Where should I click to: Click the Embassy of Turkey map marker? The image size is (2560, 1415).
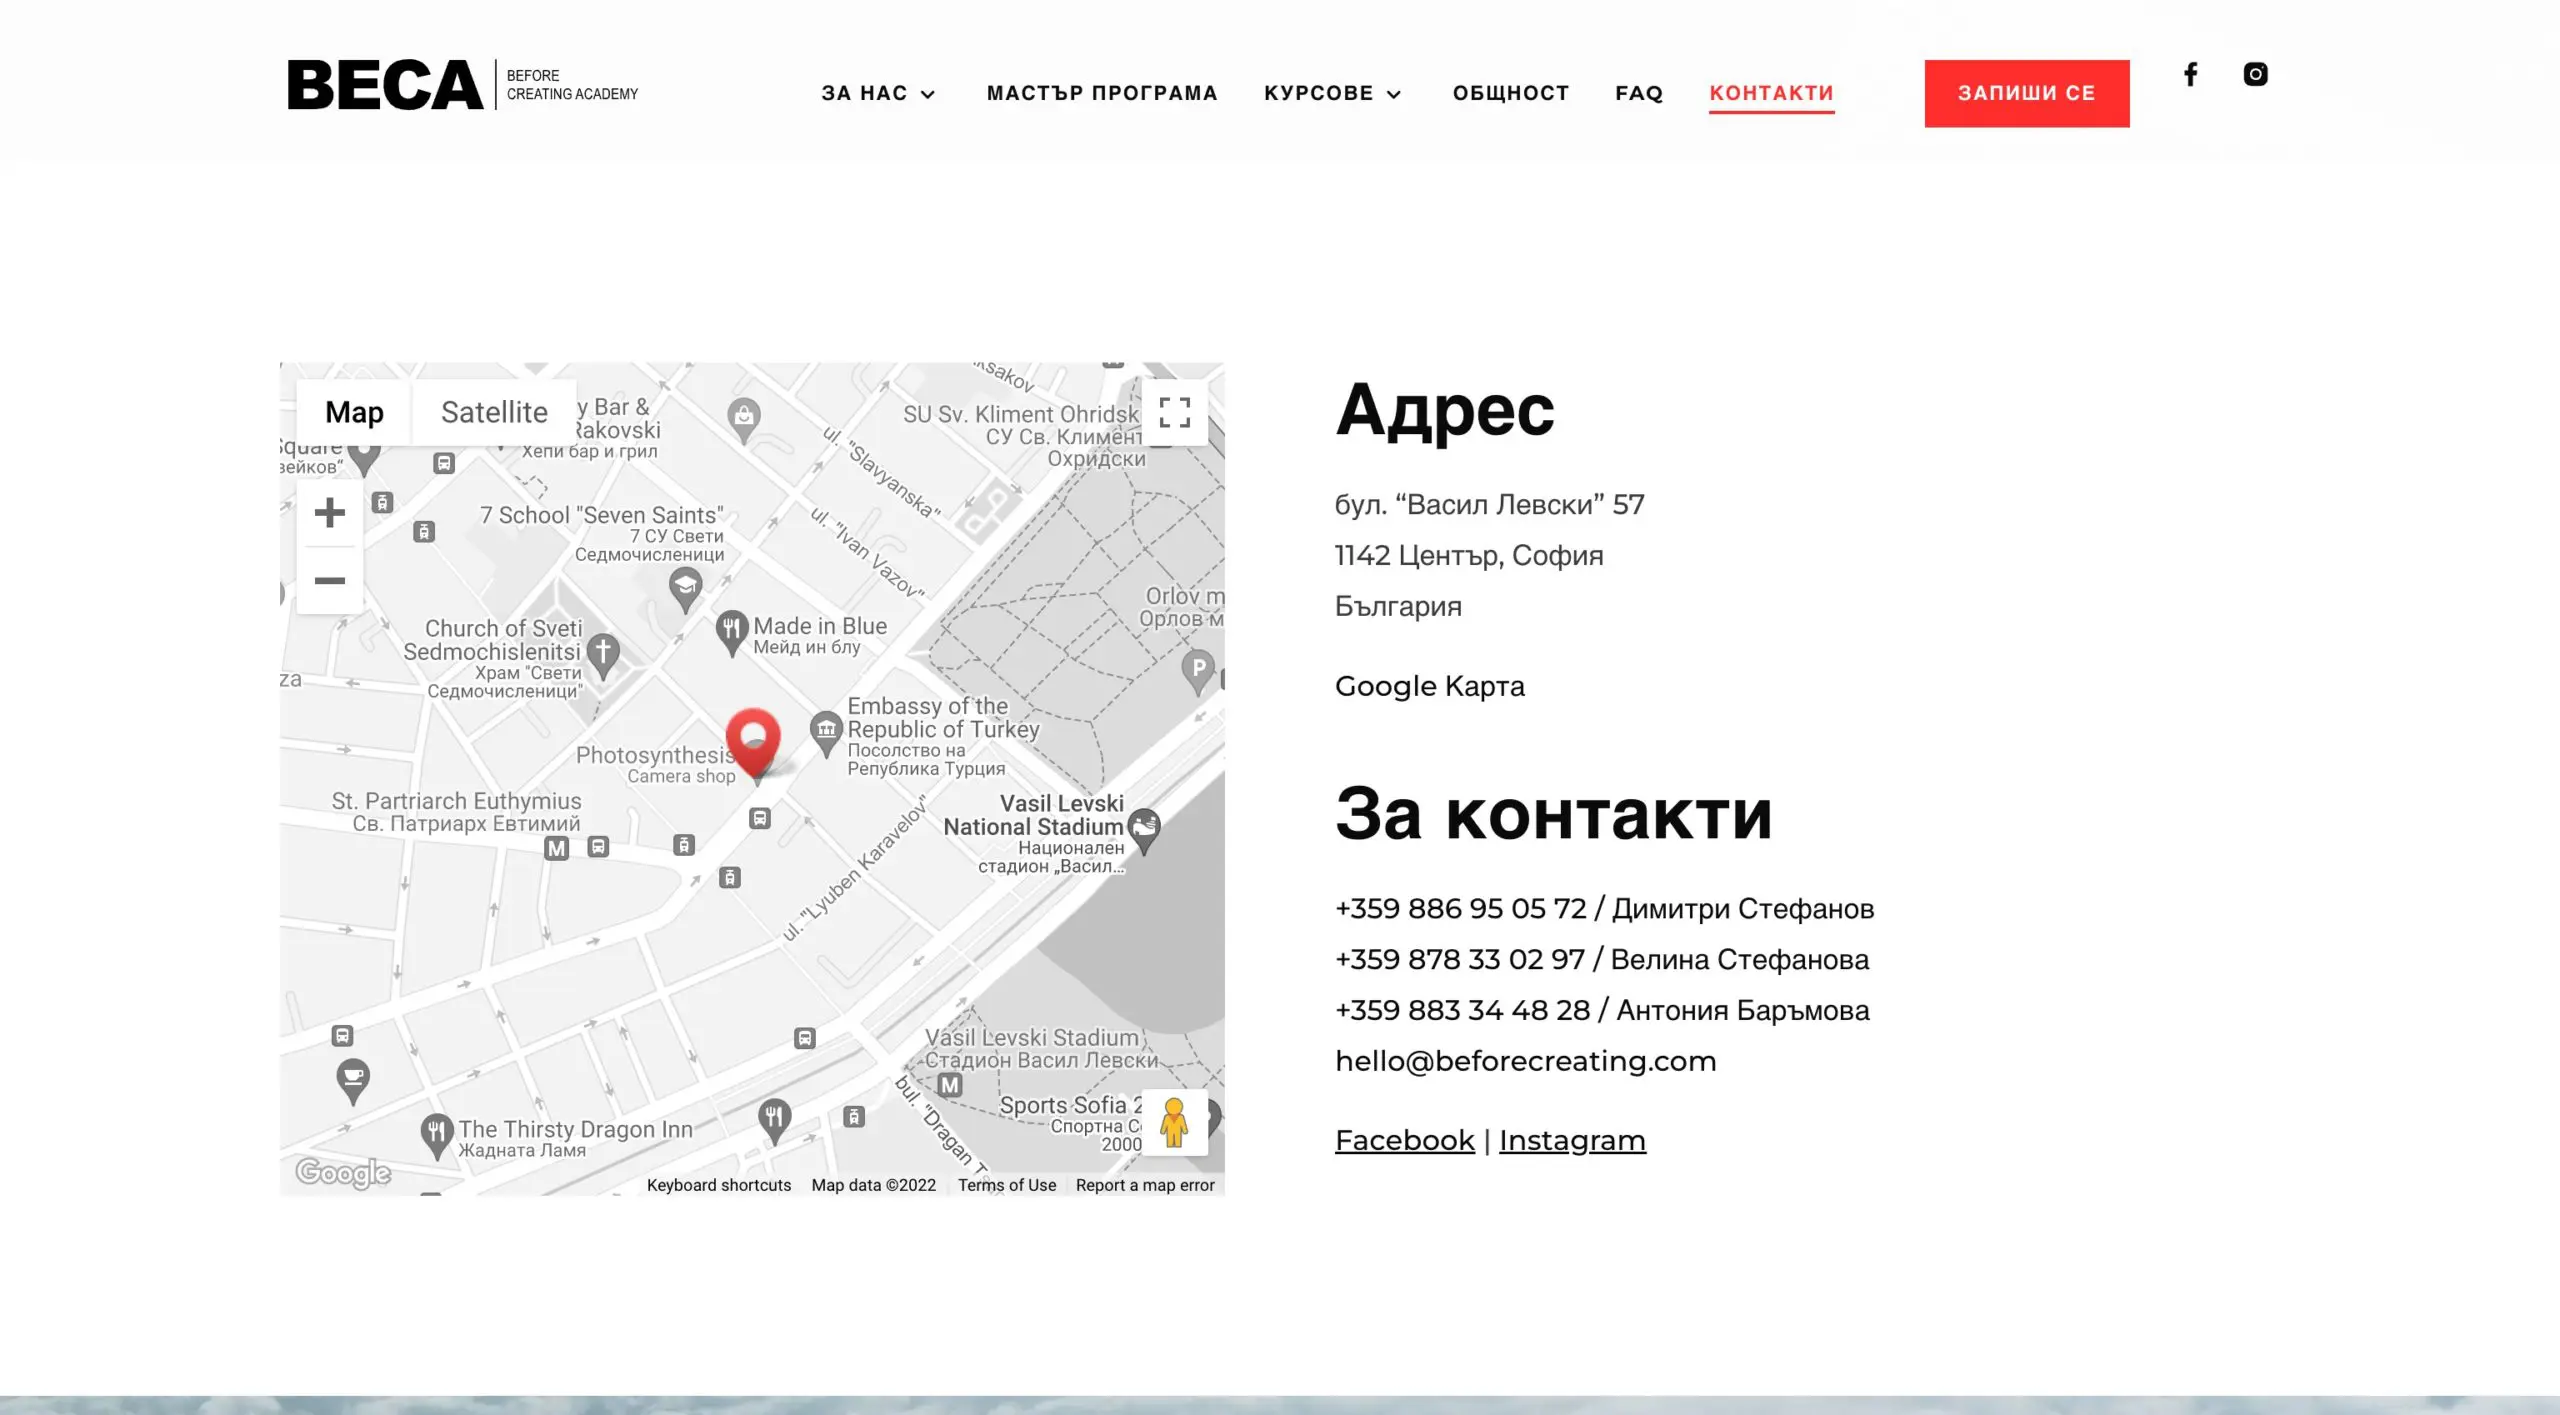826,731
